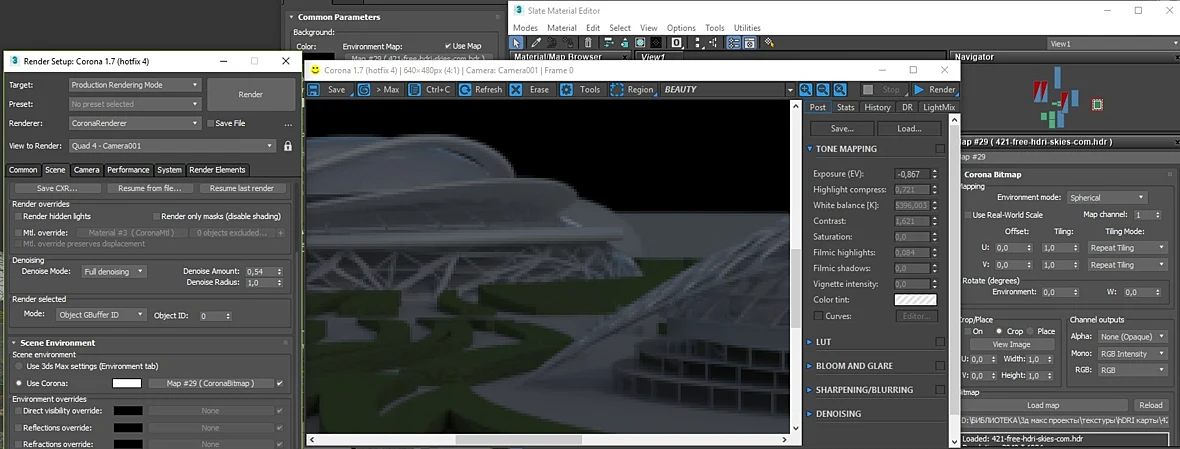Click the Stop square icon in Corona VFB

pyautogui.click(x=868, y=89)
